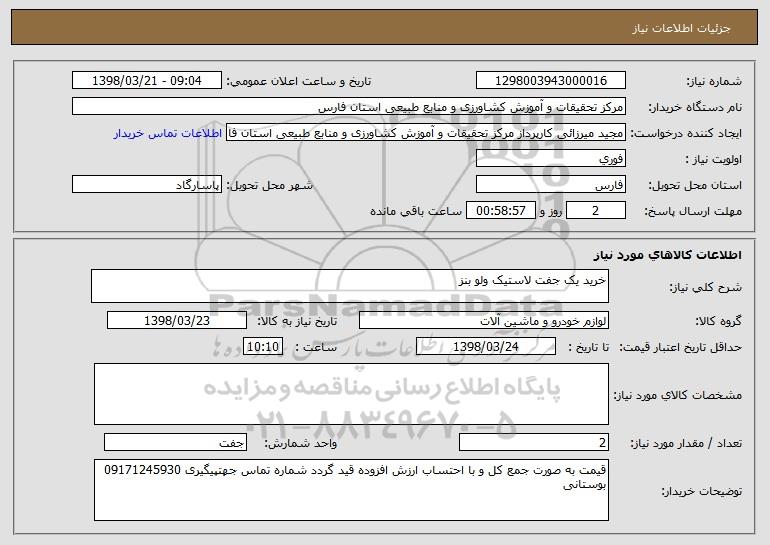Click the province field showing فارس
Image resolution: width=770 pixels, height=545 pixels.
coord(550,185)
